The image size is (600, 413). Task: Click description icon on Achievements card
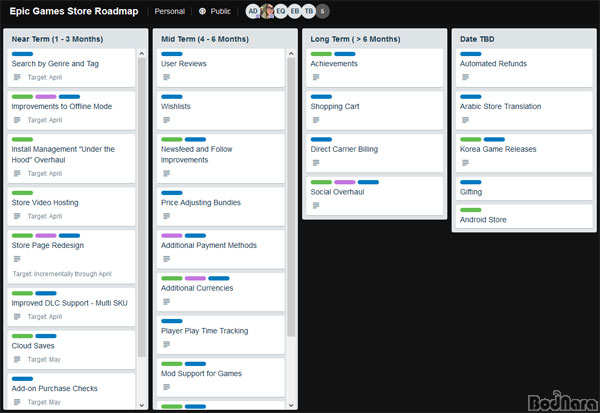click(316, 77)
